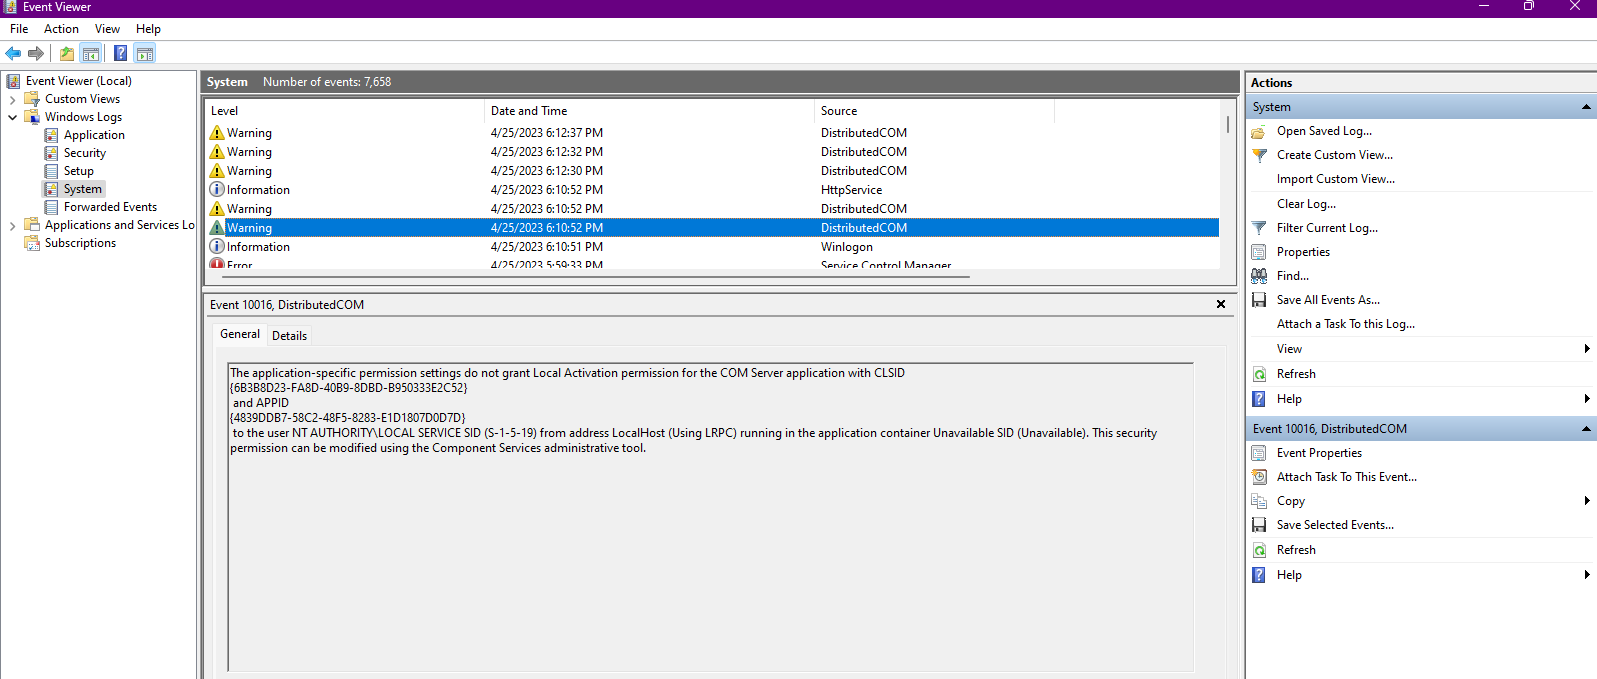Open Help submenu arrow under Event 10016

[x=1587, y=575]
